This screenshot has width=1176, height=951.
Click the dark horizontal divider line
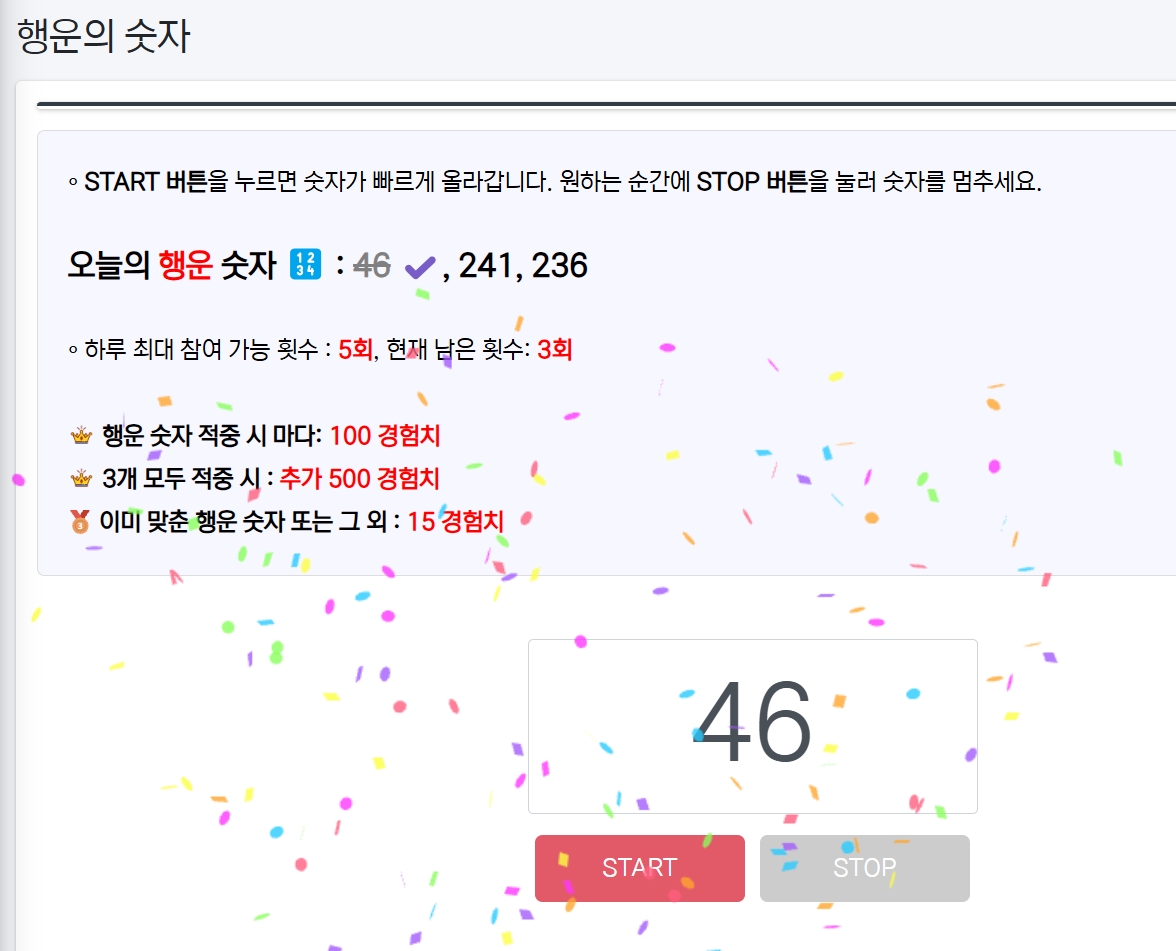click(606, 104)
